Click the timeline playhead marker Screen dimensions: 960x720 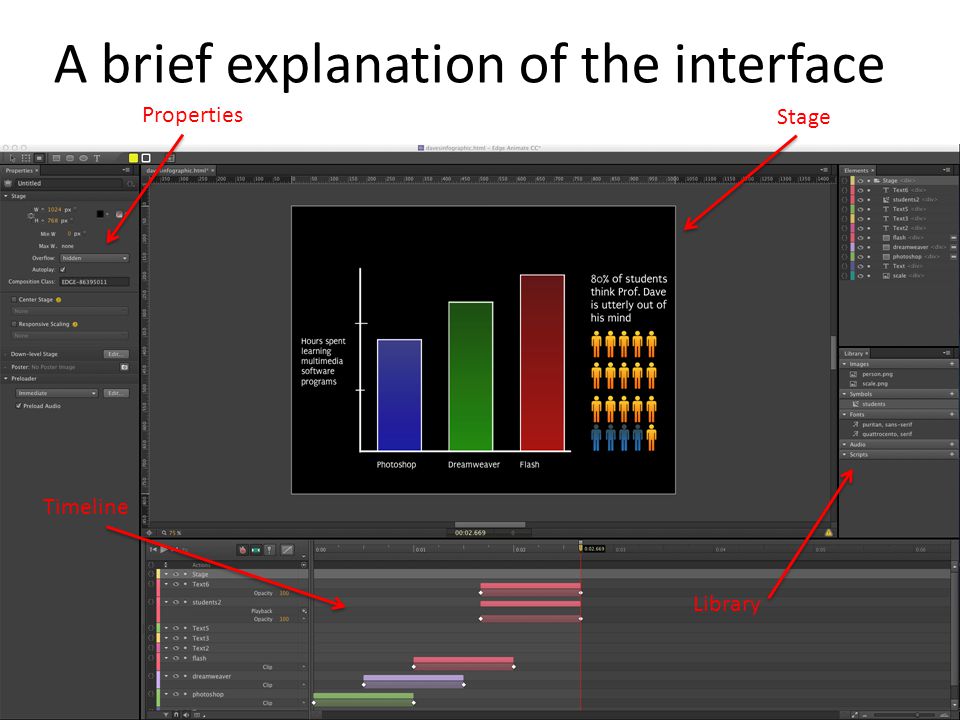click(x=580, y=547)
